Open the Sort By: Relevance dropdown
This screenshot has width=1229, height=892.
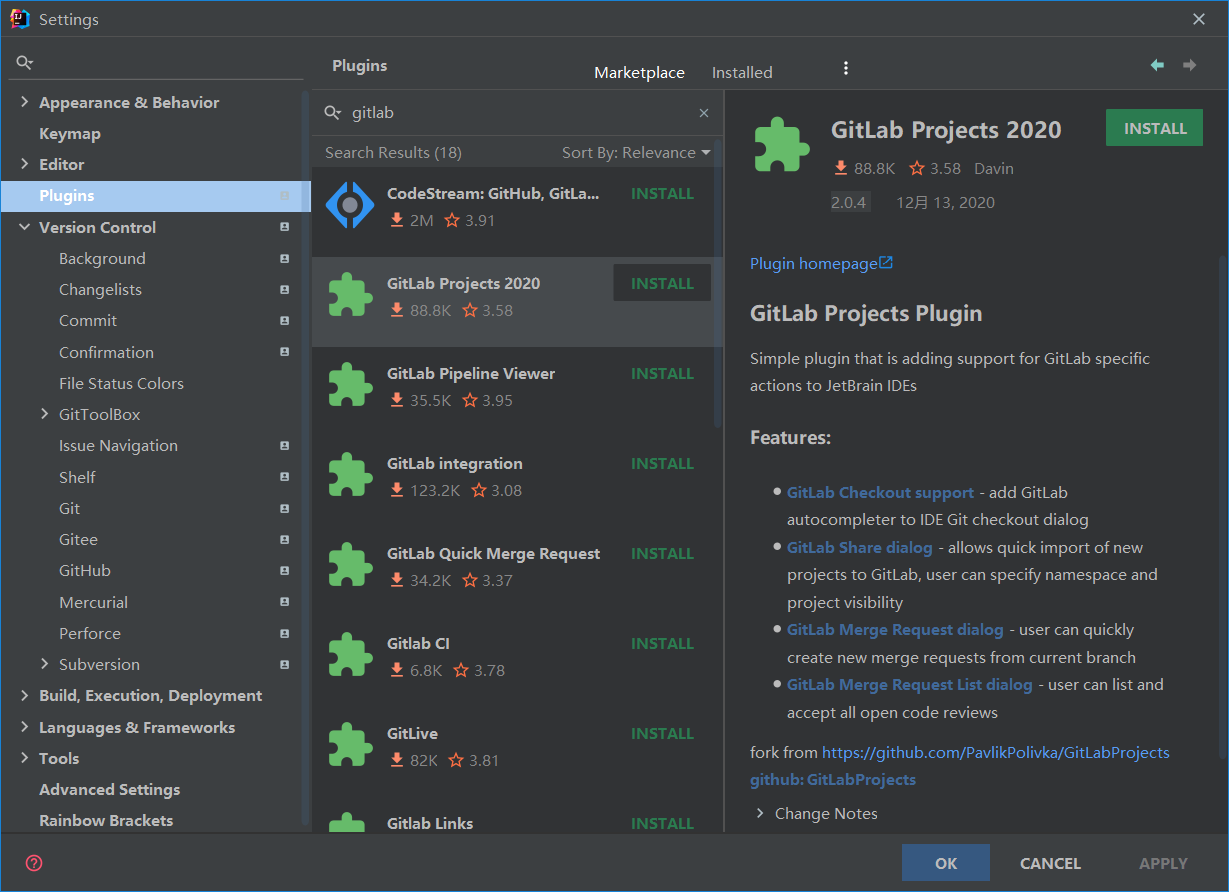click(636, 153)
